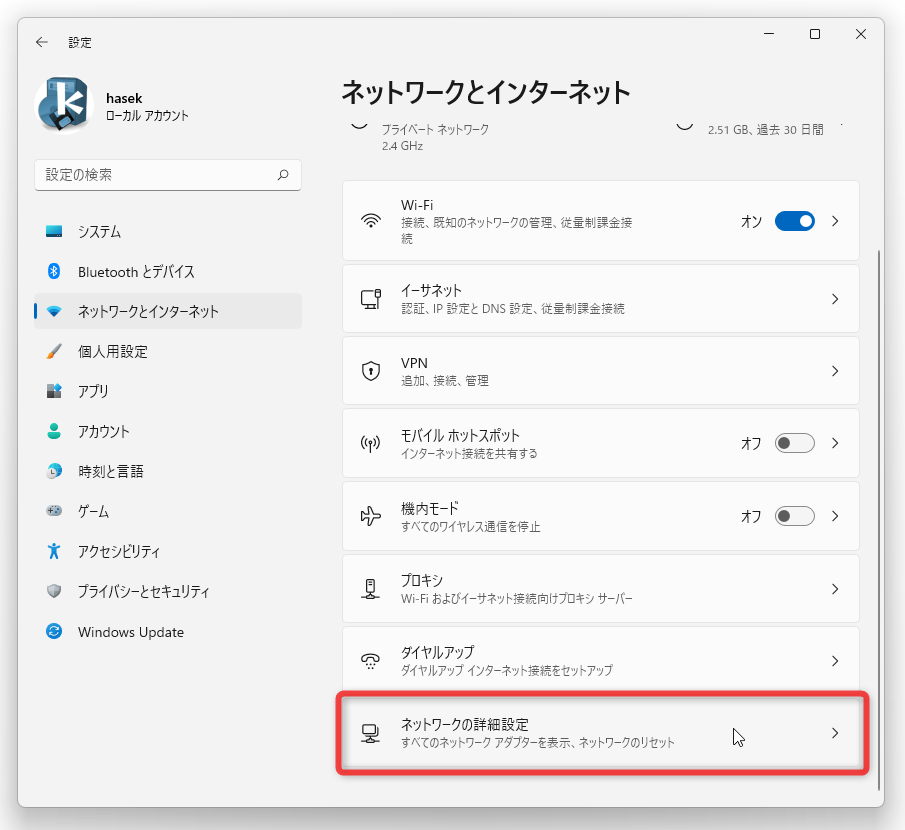The width and height of the screenshot is (905, 830).
Task: Click the Bluetooth icon in sidebar
Action: (x=54, y=271)
